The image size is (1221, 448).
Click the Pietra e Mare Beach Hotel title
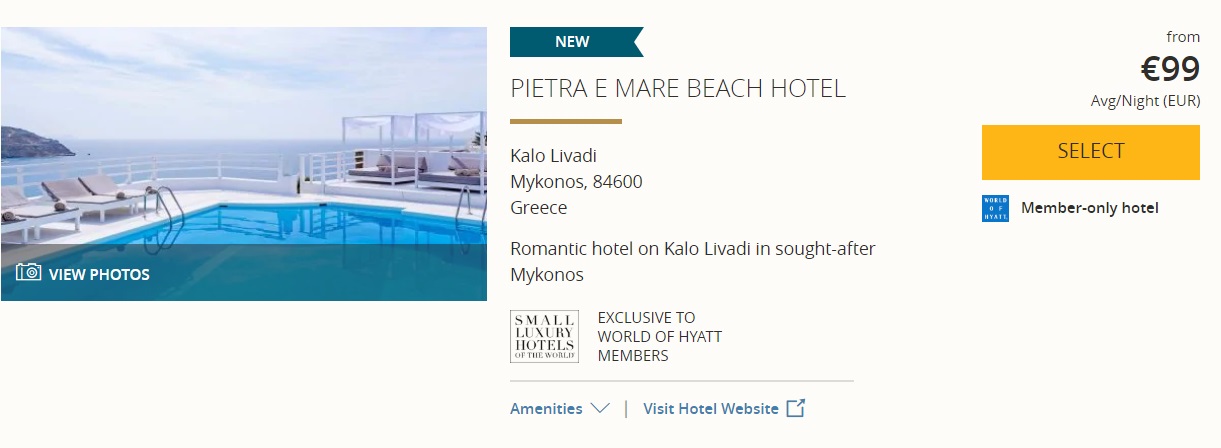coord(677,88)
